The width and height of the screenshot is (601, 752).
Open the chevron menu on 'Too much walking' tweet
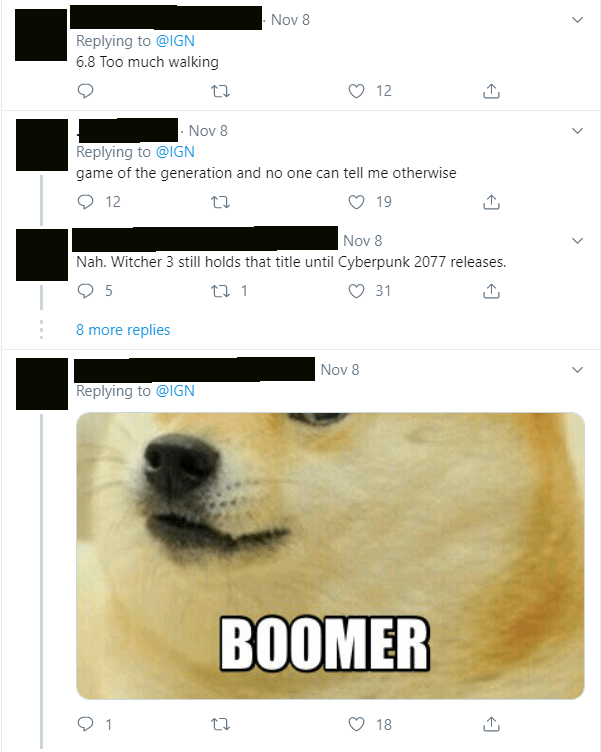click(577, 20)
